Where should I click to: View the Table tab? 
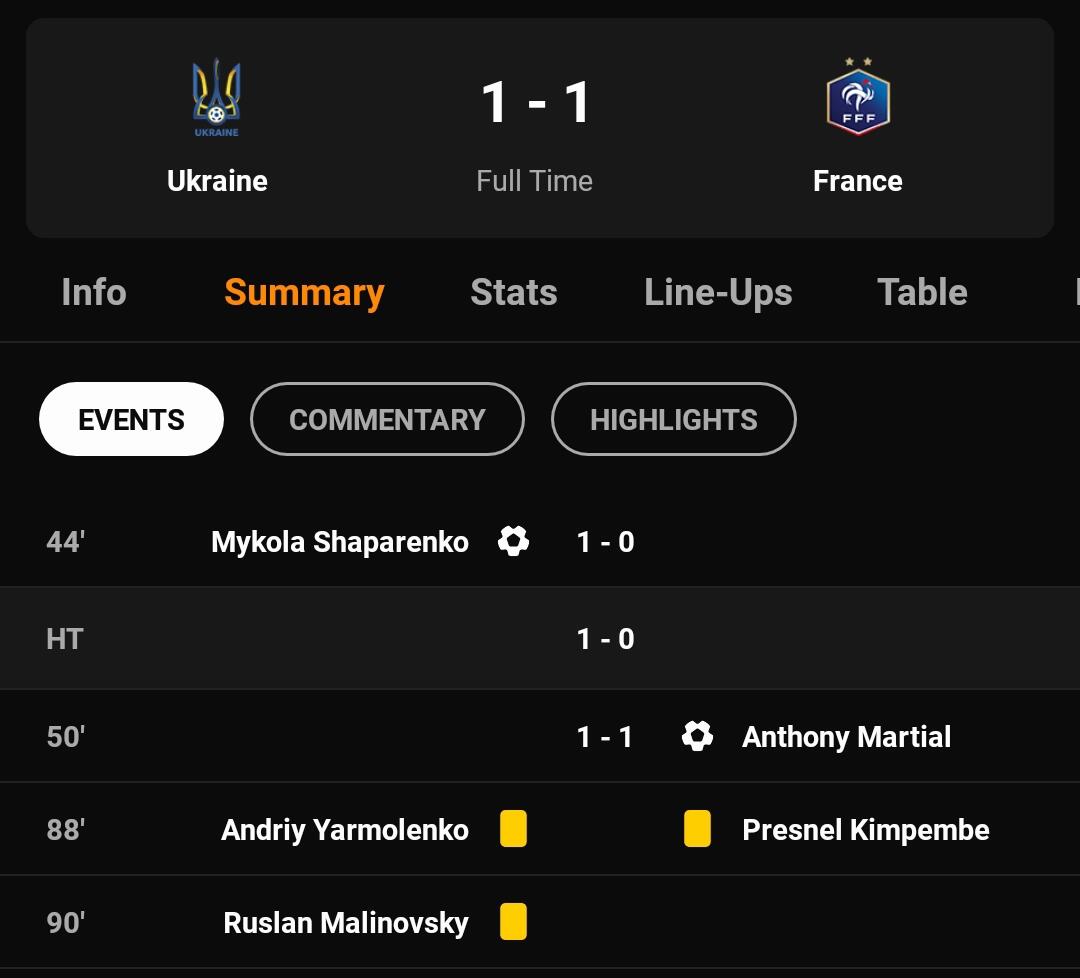pyautogui.click(x=922, y=292)
